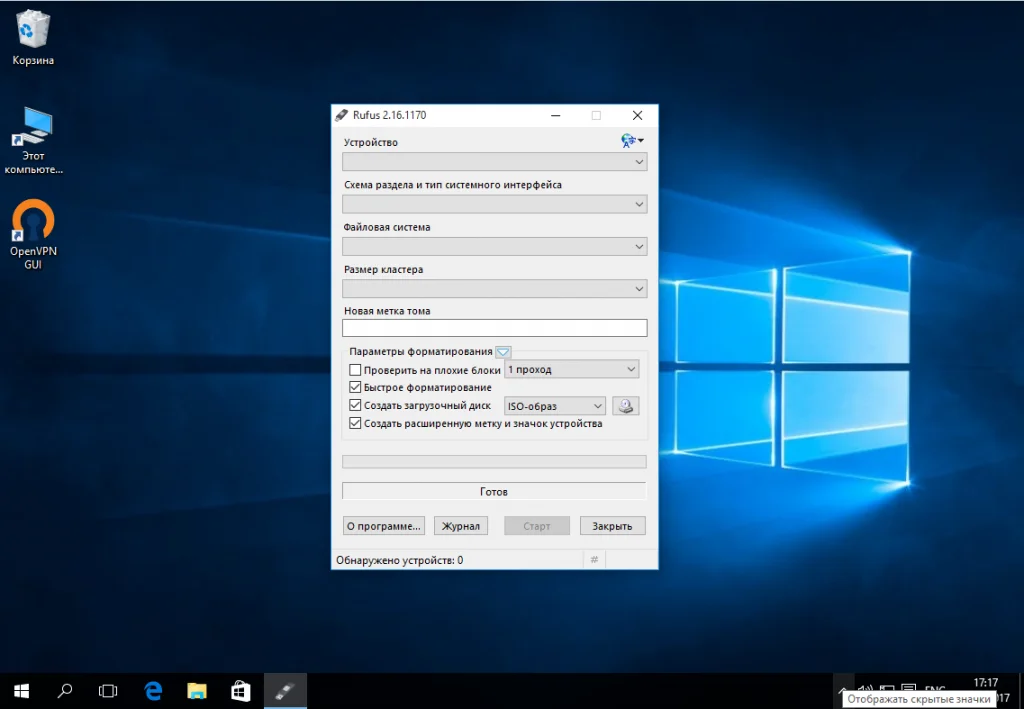Toggle the create bootable disk checkbox
This screenshot has height=709, width=1024.
point(355,406)
